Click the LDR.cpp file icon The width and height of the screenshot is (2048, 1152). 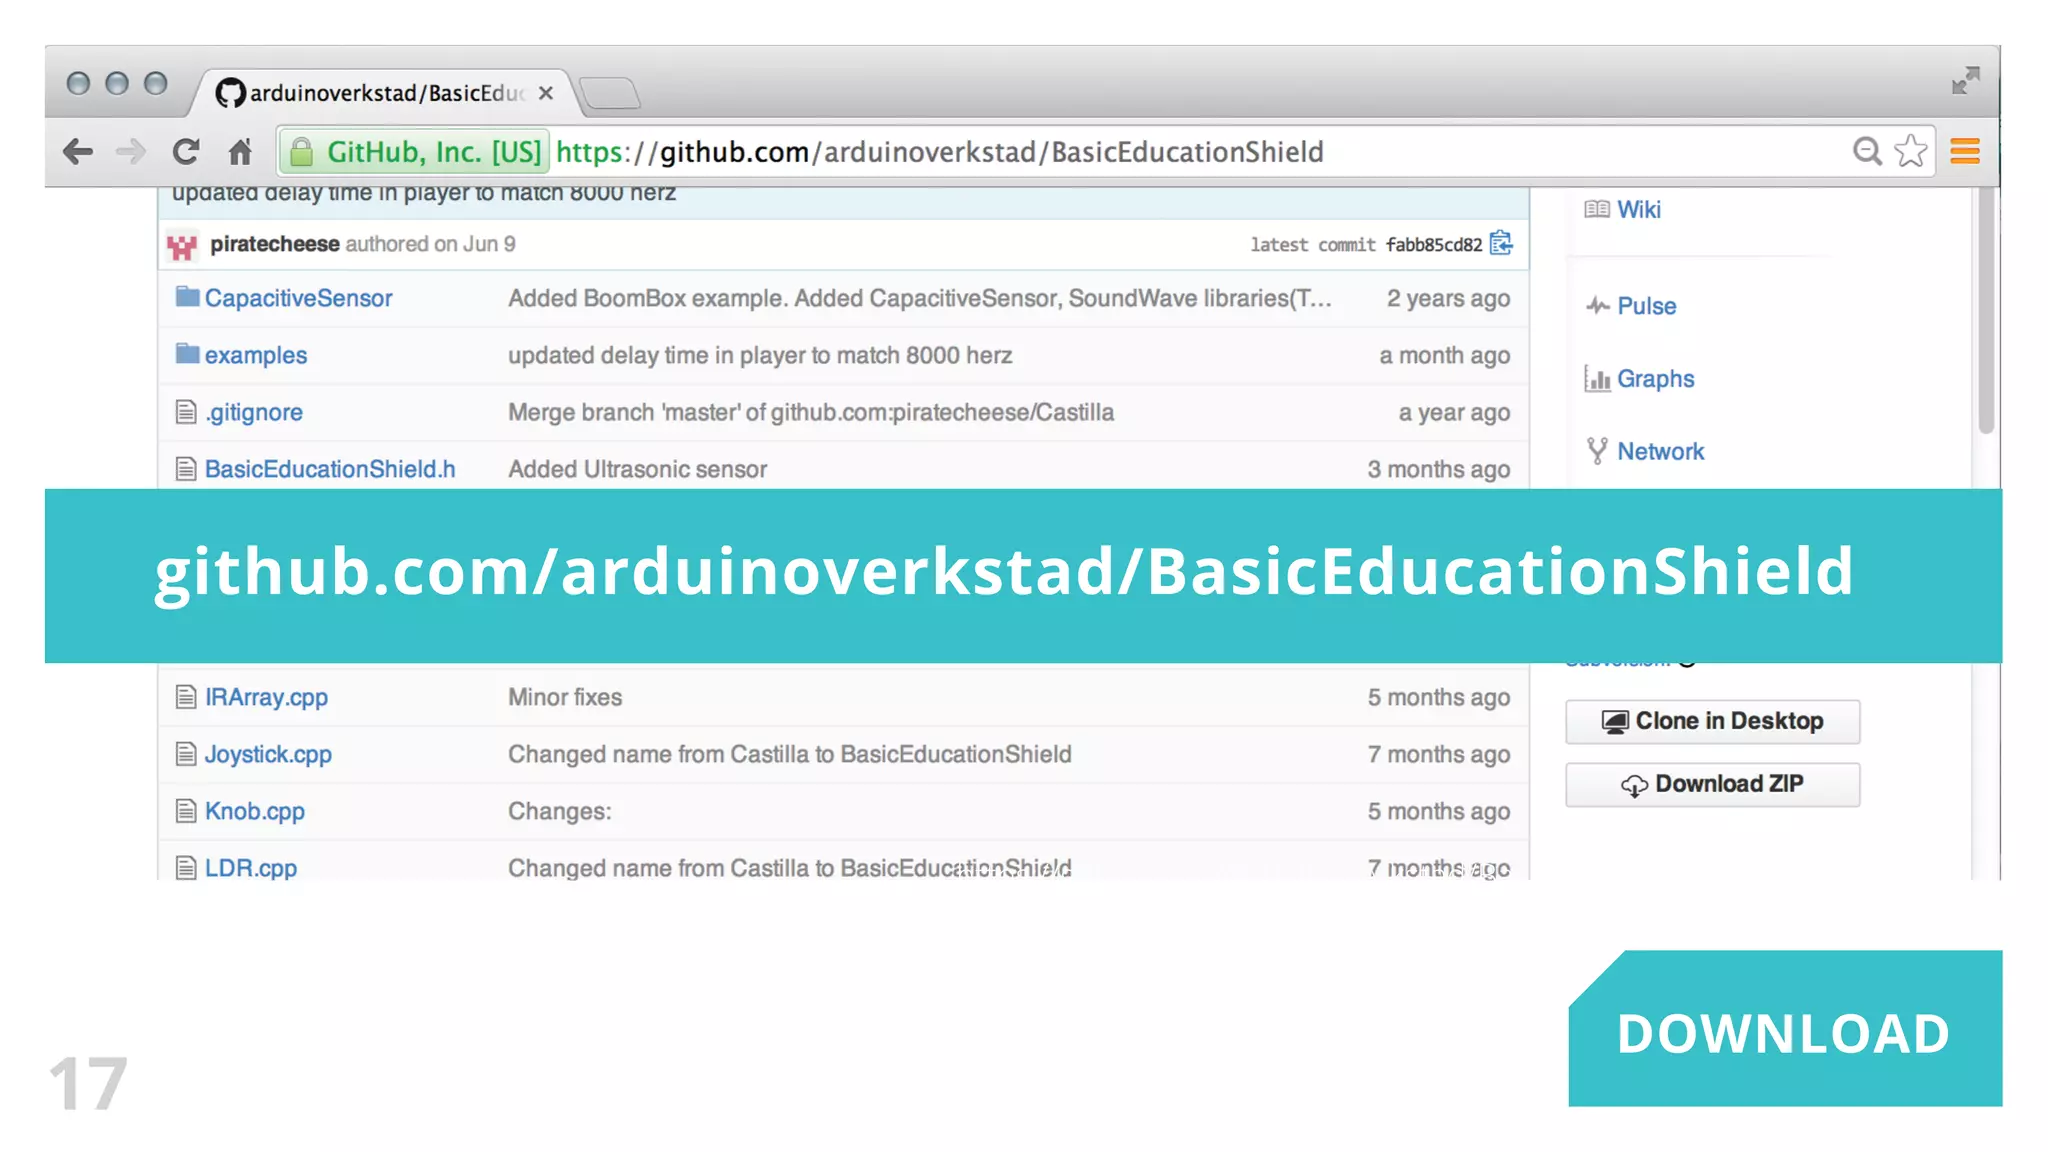point(186,867)
